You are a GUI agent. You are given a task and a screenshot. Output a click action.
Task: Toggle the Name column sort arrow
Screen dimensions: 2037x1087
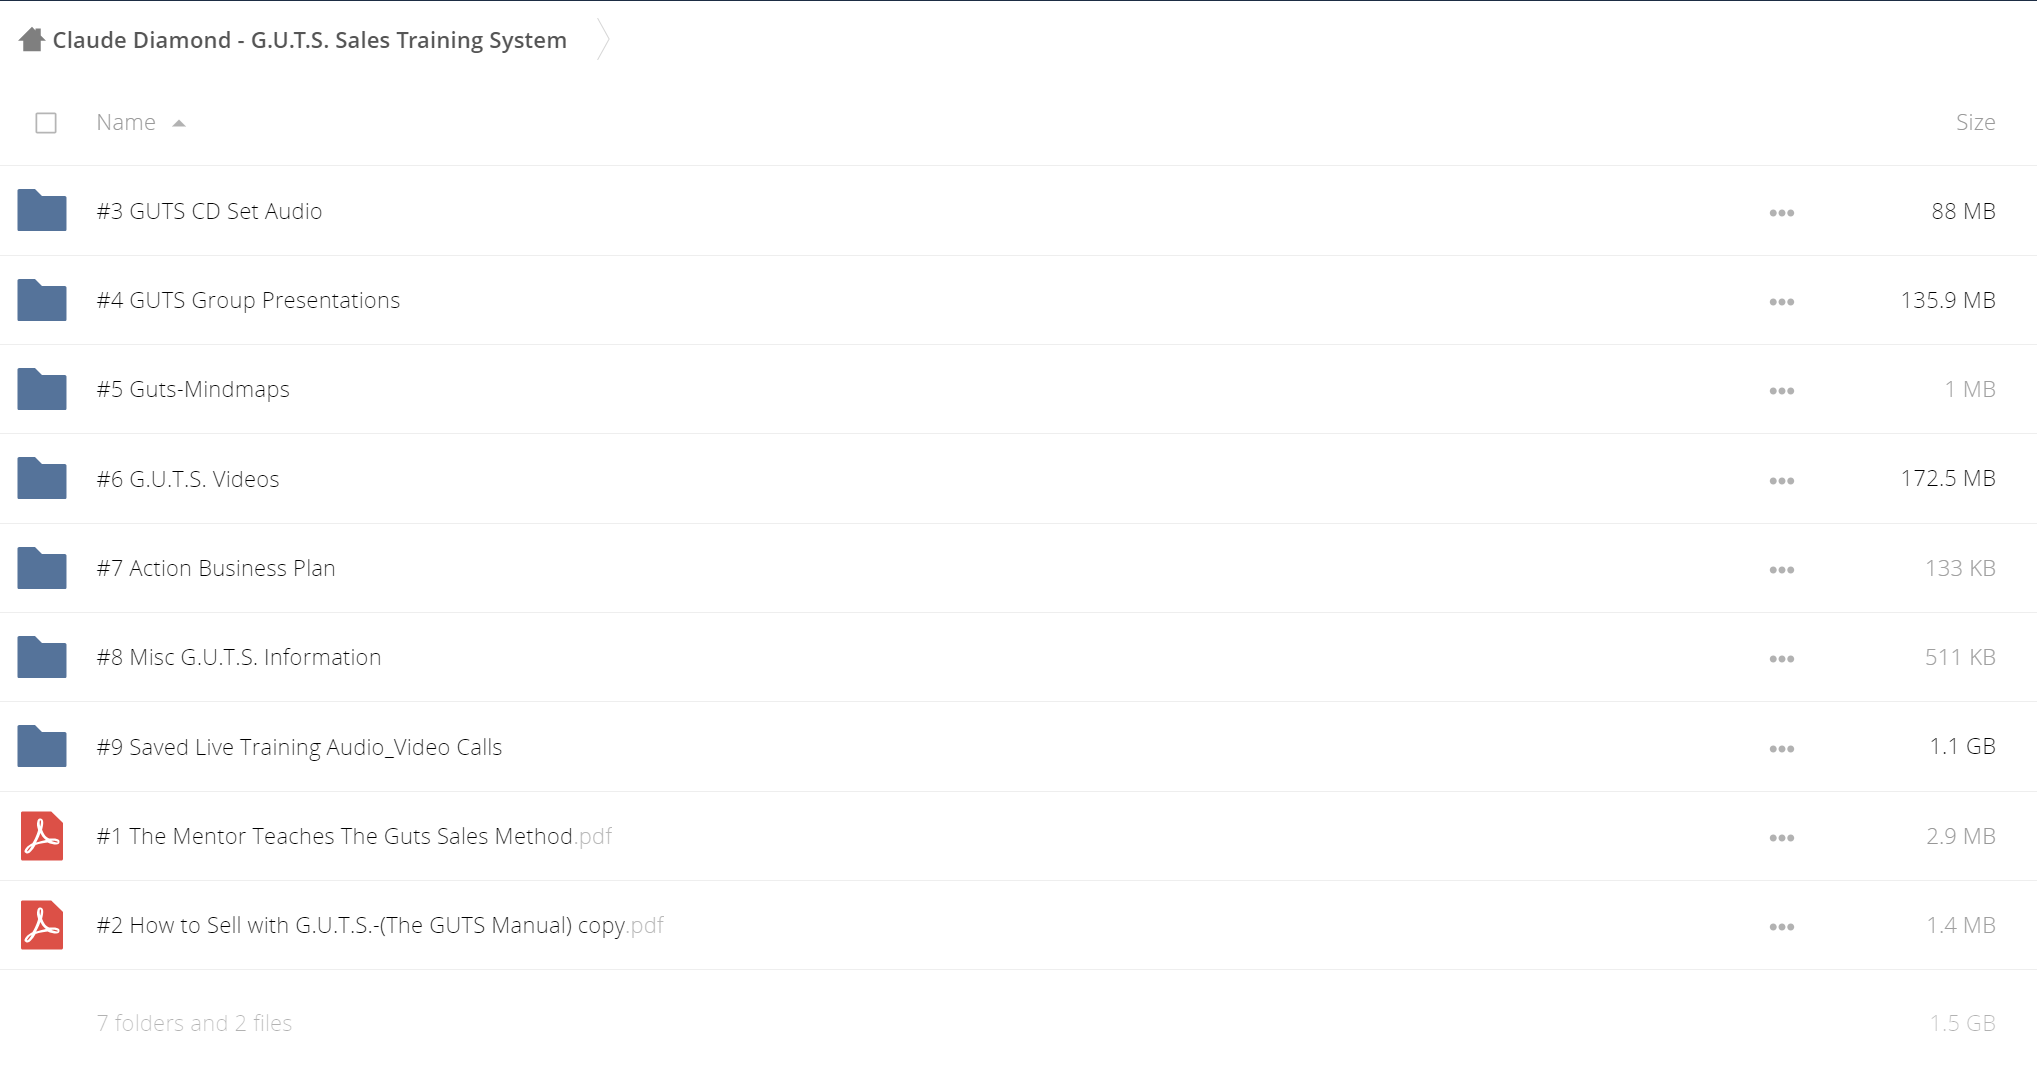[x=179, y=123]
